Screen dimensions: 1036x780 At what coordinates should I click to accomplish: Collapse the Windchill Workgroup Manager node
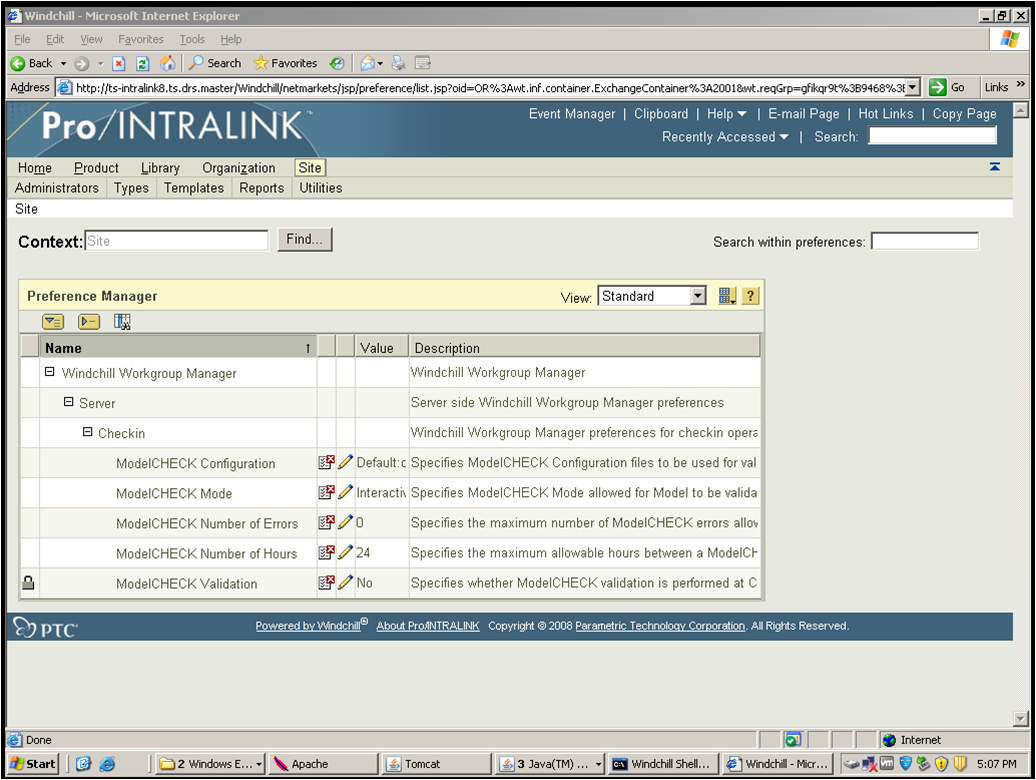(50, 372)
